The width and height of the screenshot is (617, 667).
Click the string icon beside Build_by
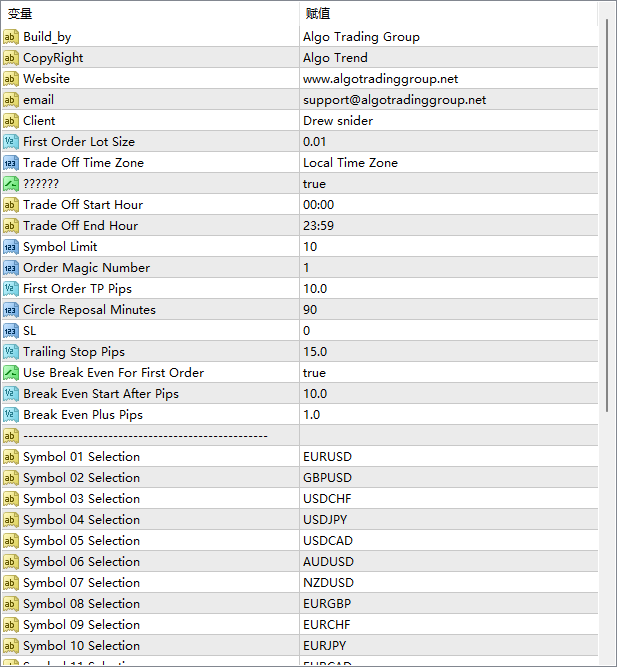(11, 37)
